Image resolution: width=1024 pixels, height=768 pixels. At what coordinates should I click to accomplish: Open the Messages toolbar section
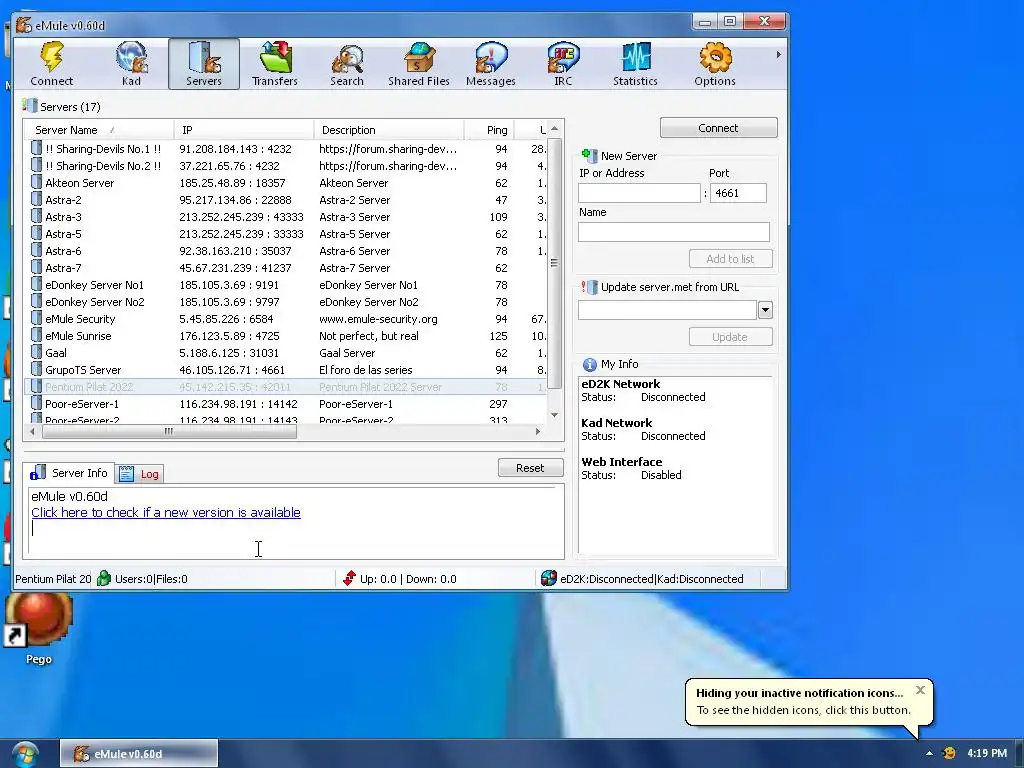click(x=490, y=64)
